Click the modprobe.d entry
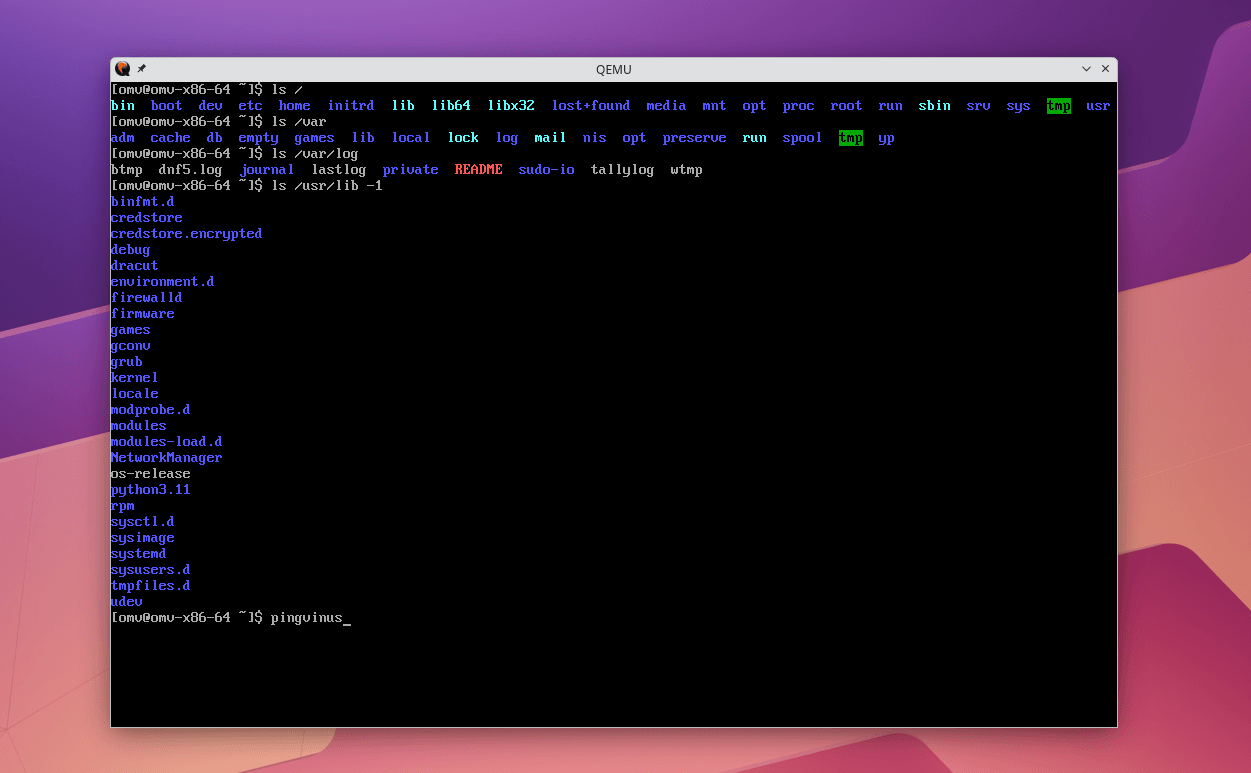The width and height of the screenshot is (1251, 773). 151,410
